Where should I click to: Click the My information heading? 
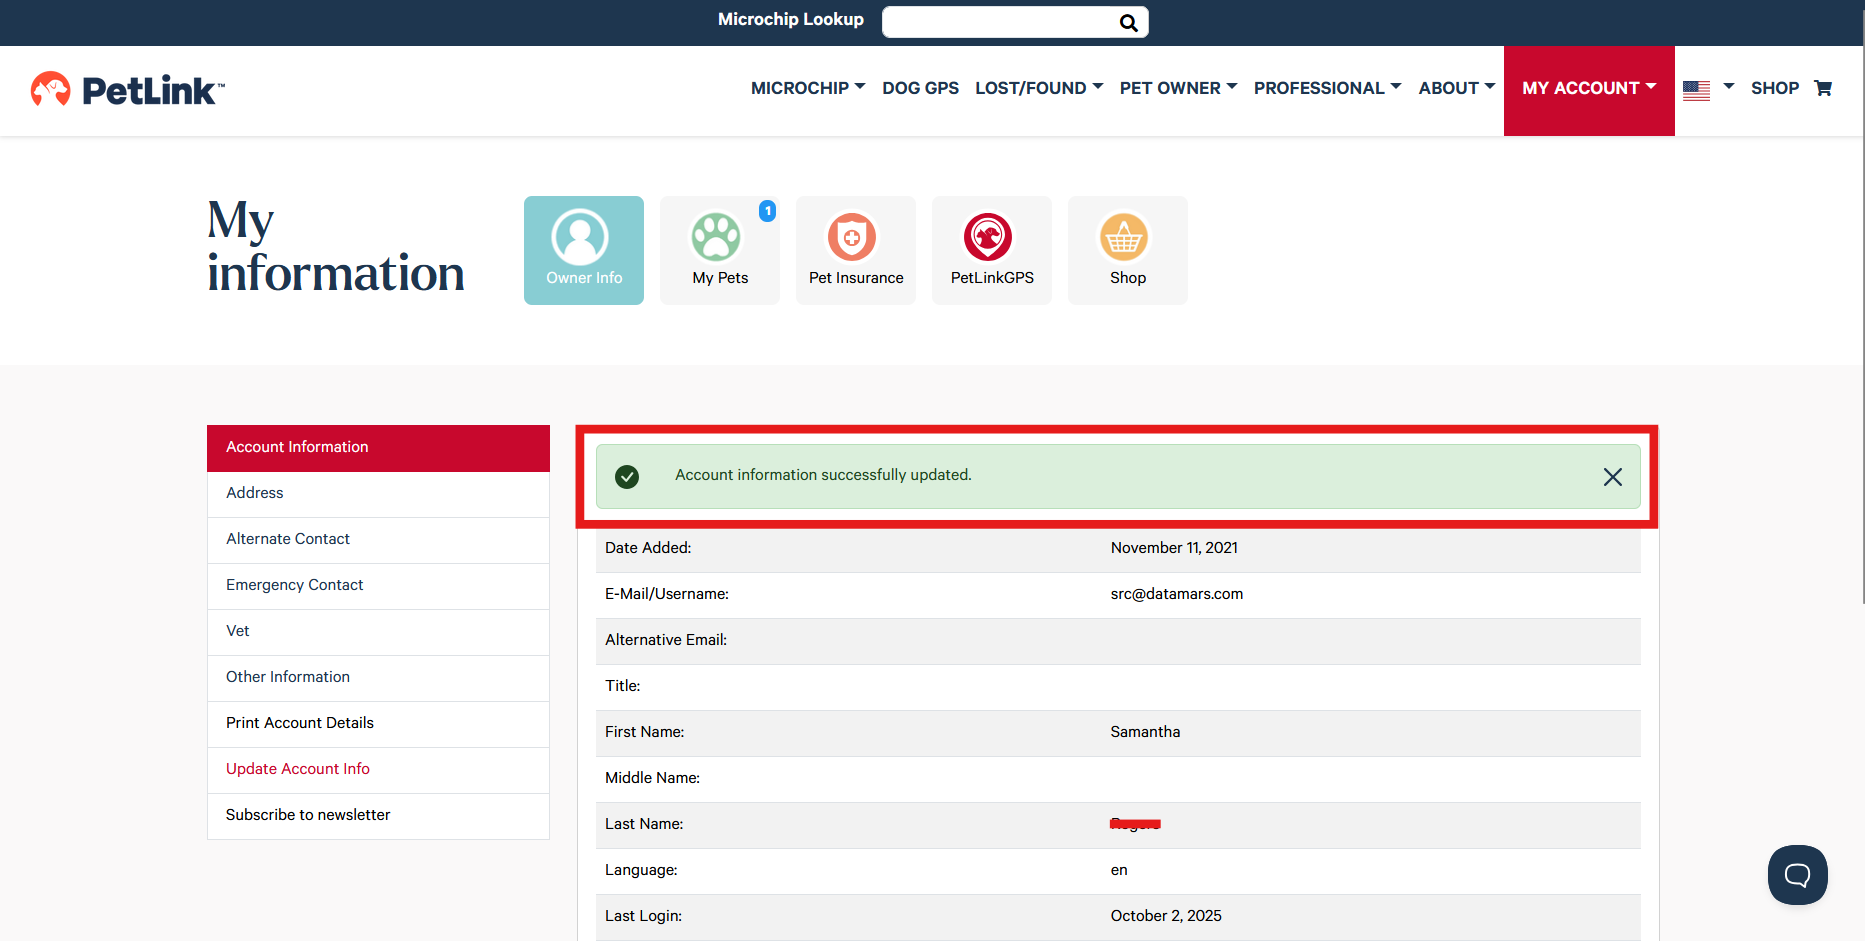[336, 246]
